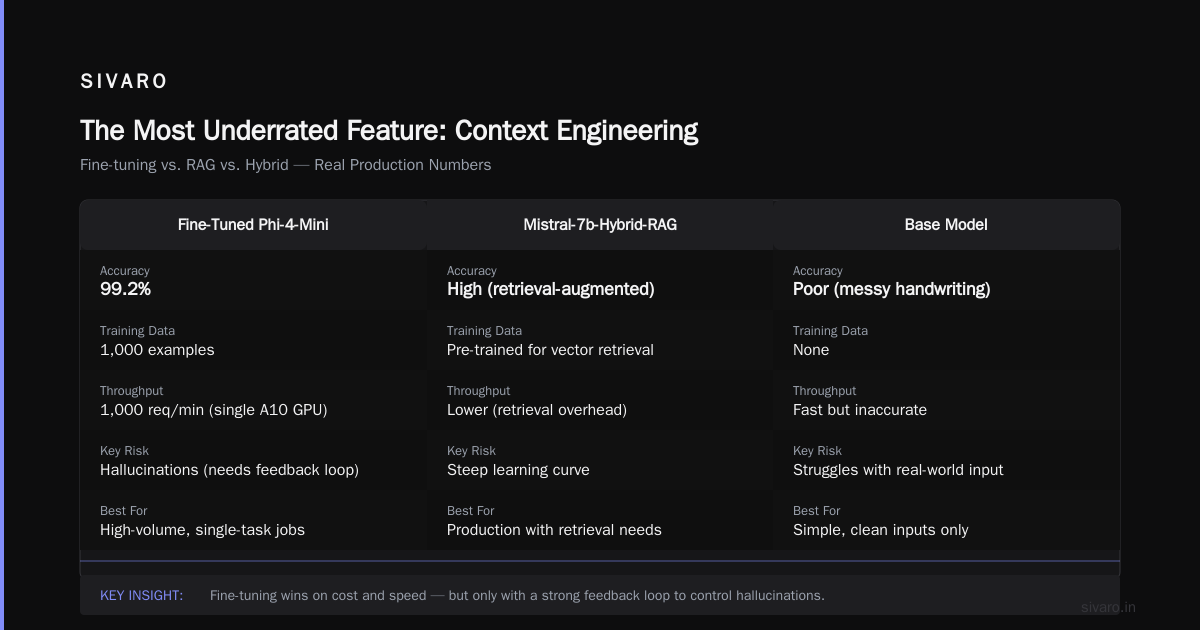Click the 'Best For' label in Mistral column
This screenshot has width=1200, height=630.
(x=471, y=511)
